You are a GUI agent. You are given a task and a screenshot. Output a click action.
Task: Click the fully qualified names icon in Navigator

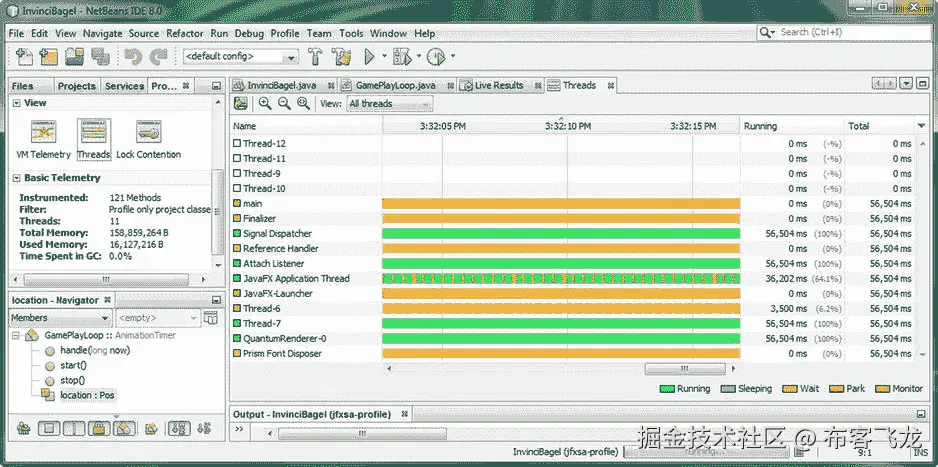151,428
